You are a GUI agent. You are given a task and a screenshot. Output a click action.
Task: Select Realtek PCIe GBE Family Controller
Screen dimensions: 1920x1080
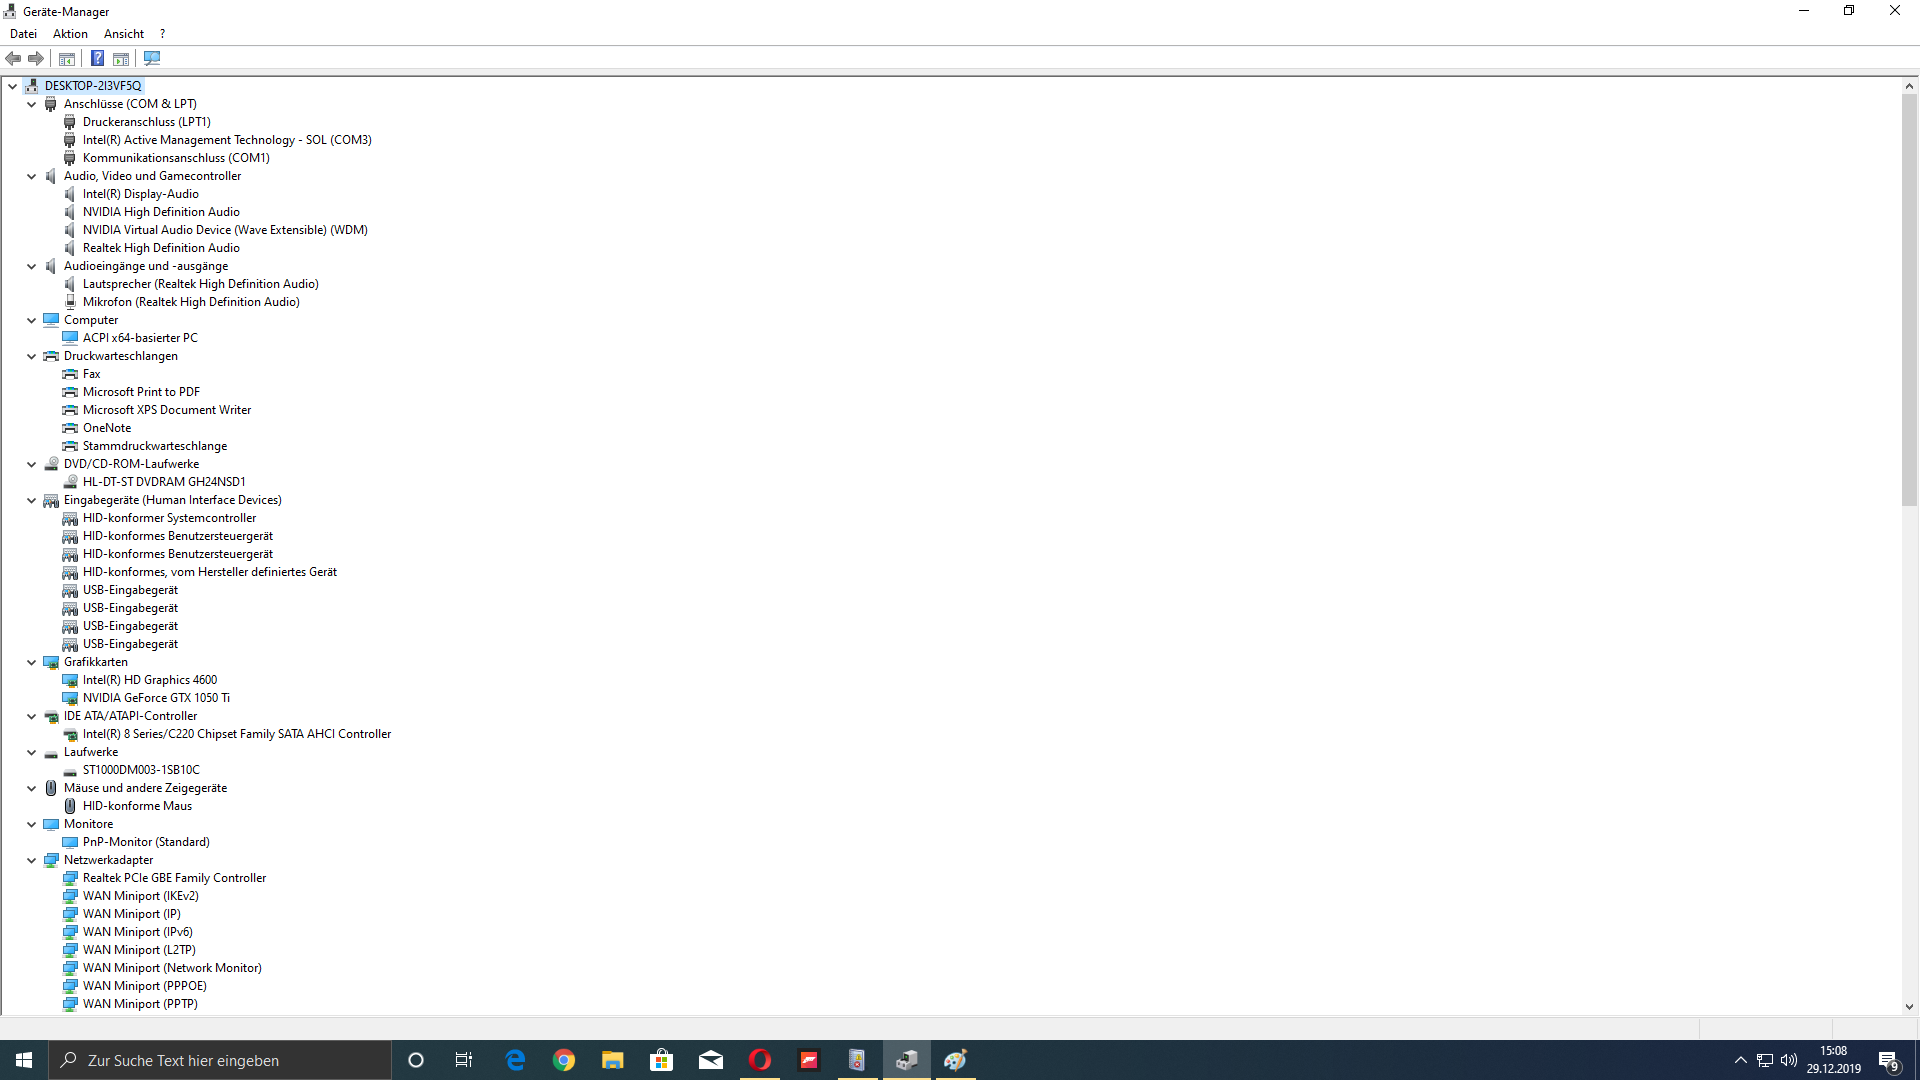(174, 878)
